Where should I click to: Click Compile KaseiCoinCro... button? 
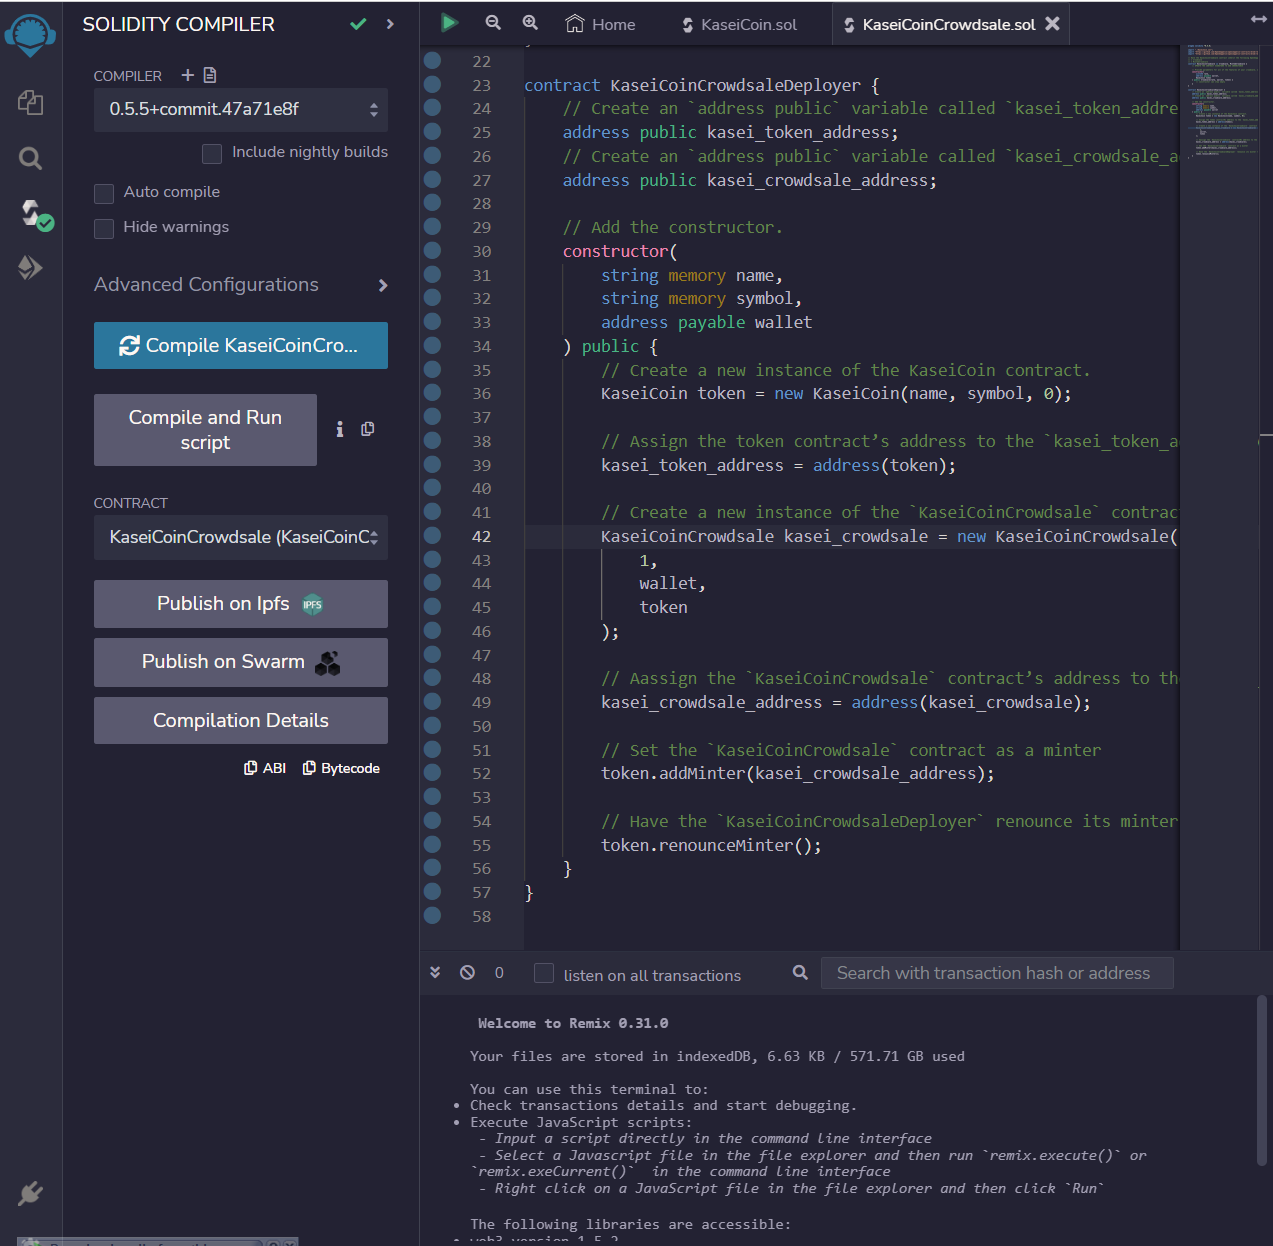[x=241, y=345]
